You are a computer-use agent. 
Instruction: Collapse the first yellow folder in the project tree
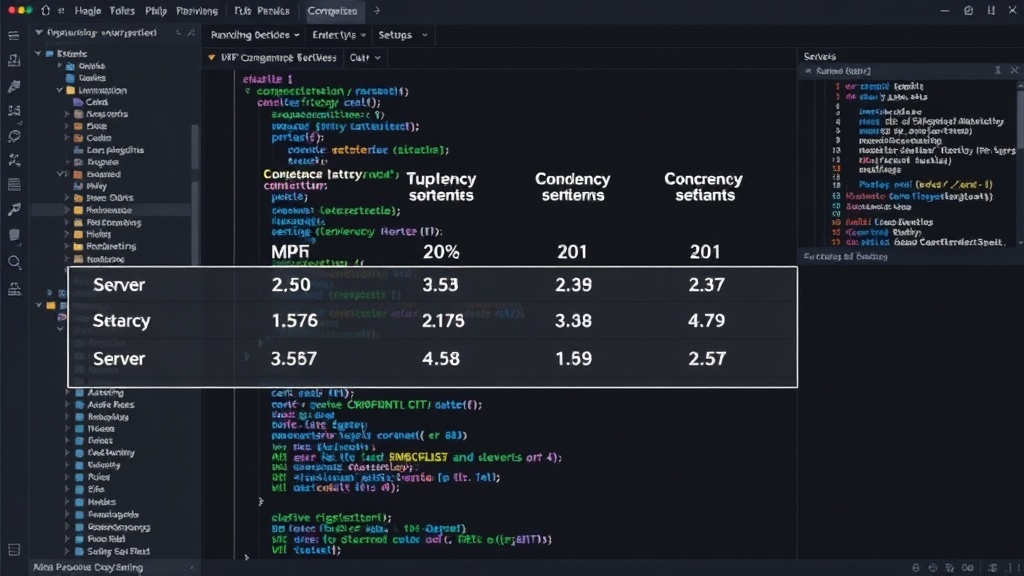click(59, 90)
